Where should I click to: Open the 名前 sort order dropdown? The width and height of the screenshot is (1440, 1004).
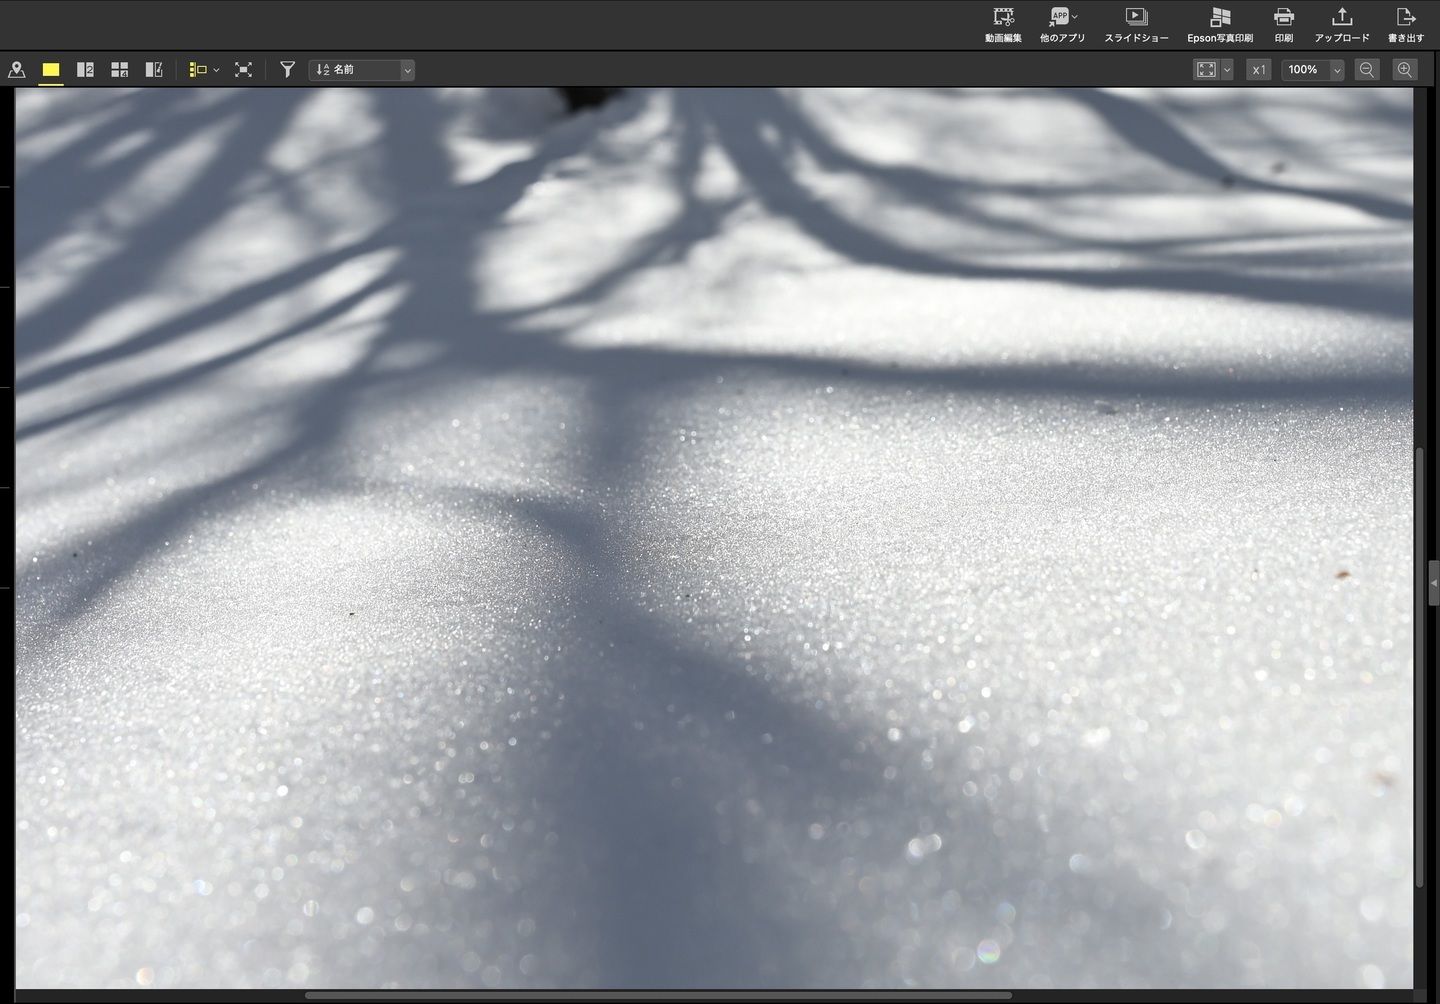click(x=362, y=70)
